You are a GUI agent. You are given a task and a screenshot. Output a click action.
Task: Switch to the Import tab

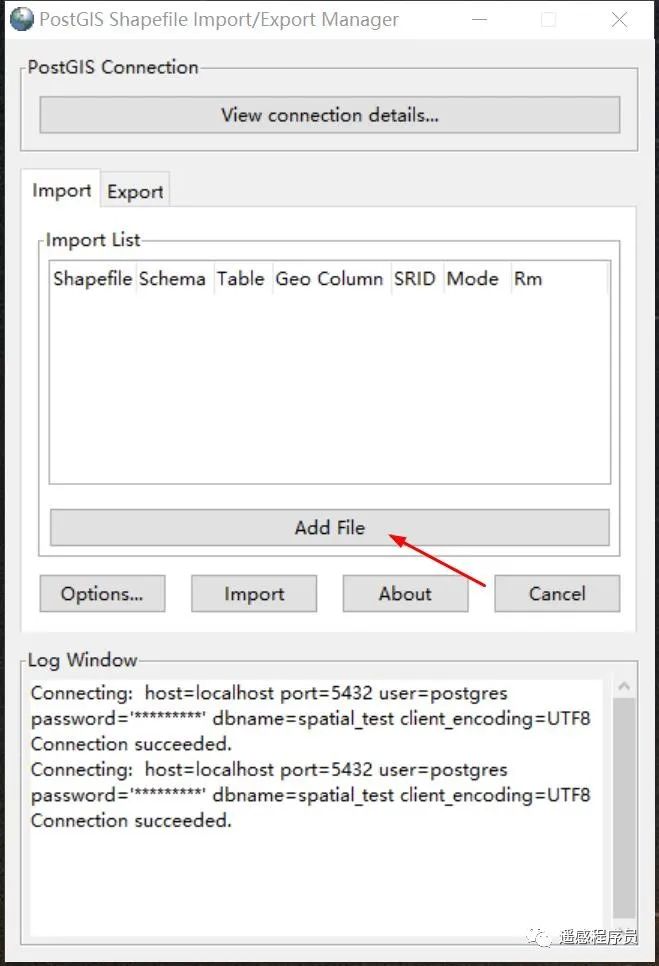(61, 190)
